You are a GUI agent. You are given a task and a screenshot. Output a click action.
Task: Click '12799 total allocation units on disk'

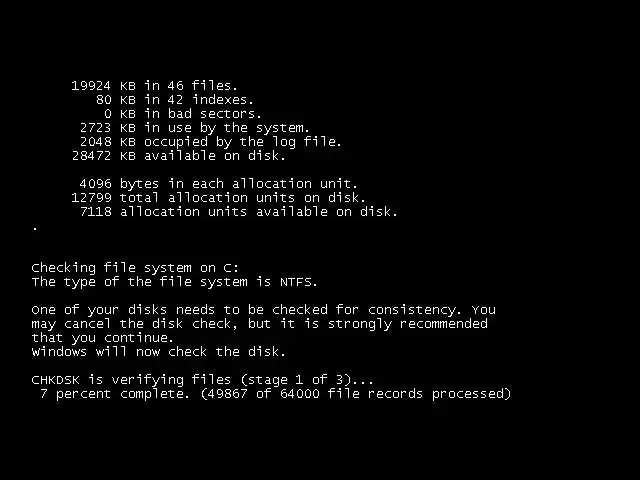click(x=218, y=198)
